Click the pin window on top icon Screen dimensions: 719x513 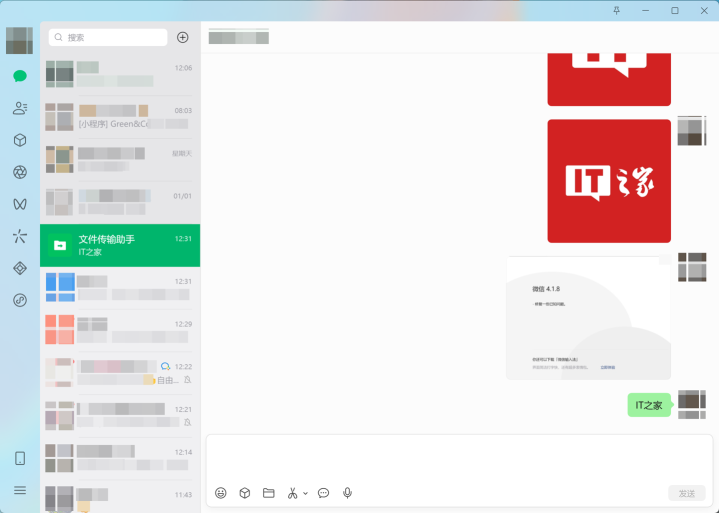[x=617, y=11]
